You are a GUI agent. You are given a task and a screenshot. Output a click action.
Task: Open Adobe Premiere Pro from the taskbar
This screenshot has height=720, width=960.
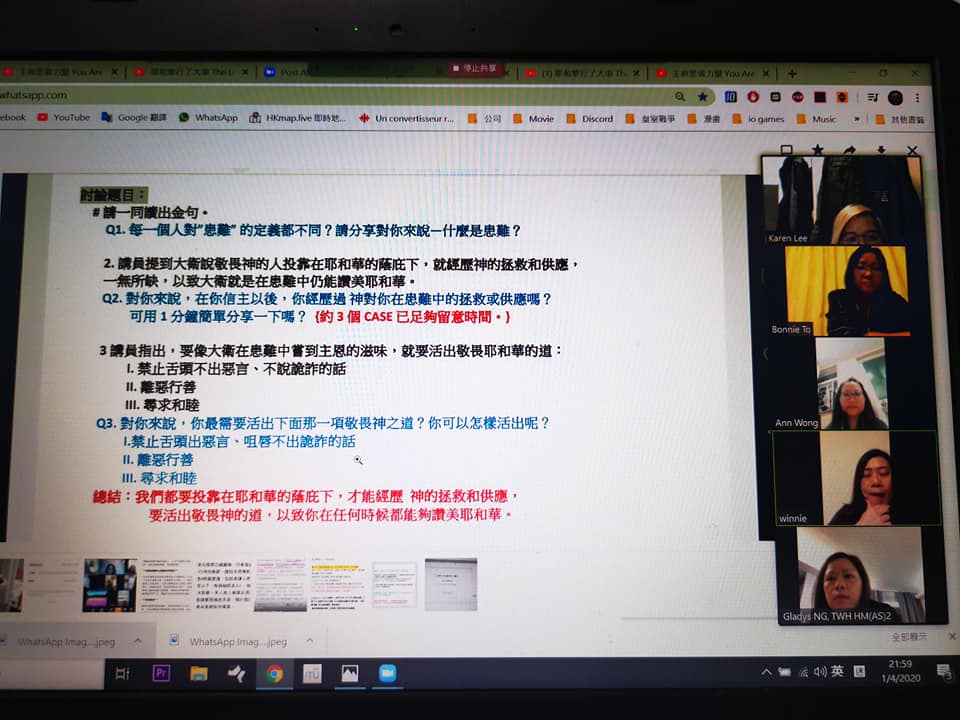(161, 673)
